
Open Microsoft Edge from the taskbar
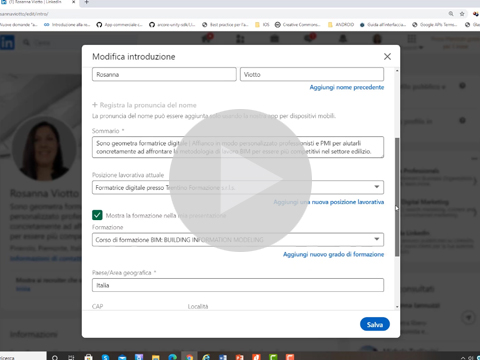[172, 357]
